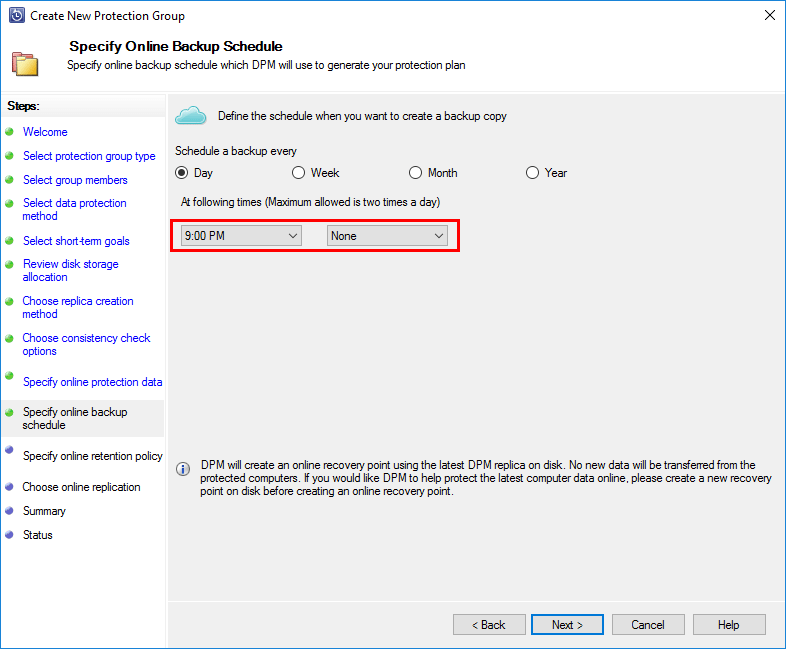Viewport: 786px width, 649px height.
Task: Click Choose online replication step
Action: [x=81, y=487]
